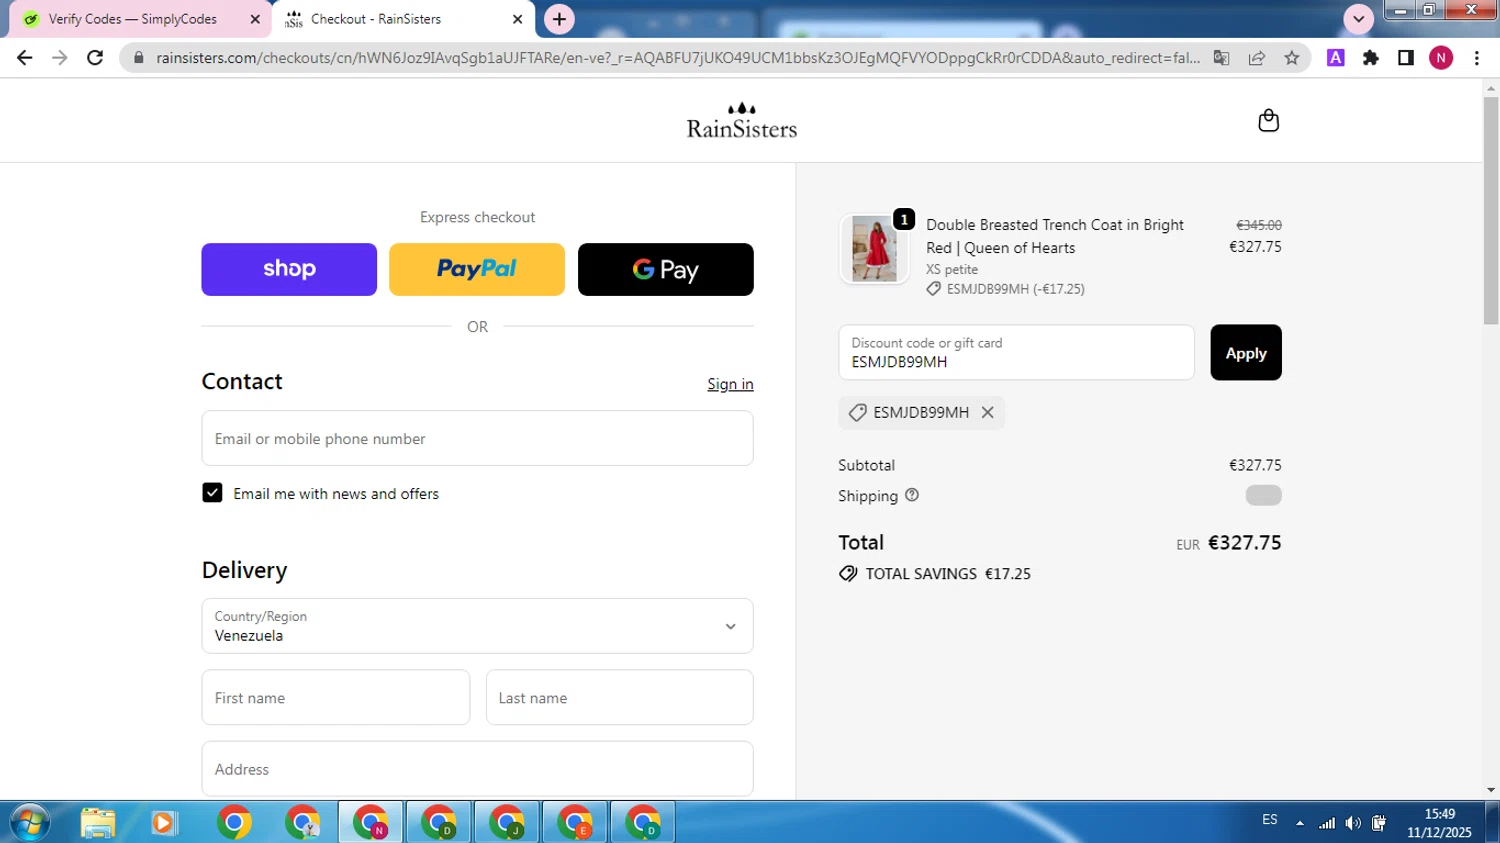Close the Checkout RainSisters tab

tap(517, 19)
